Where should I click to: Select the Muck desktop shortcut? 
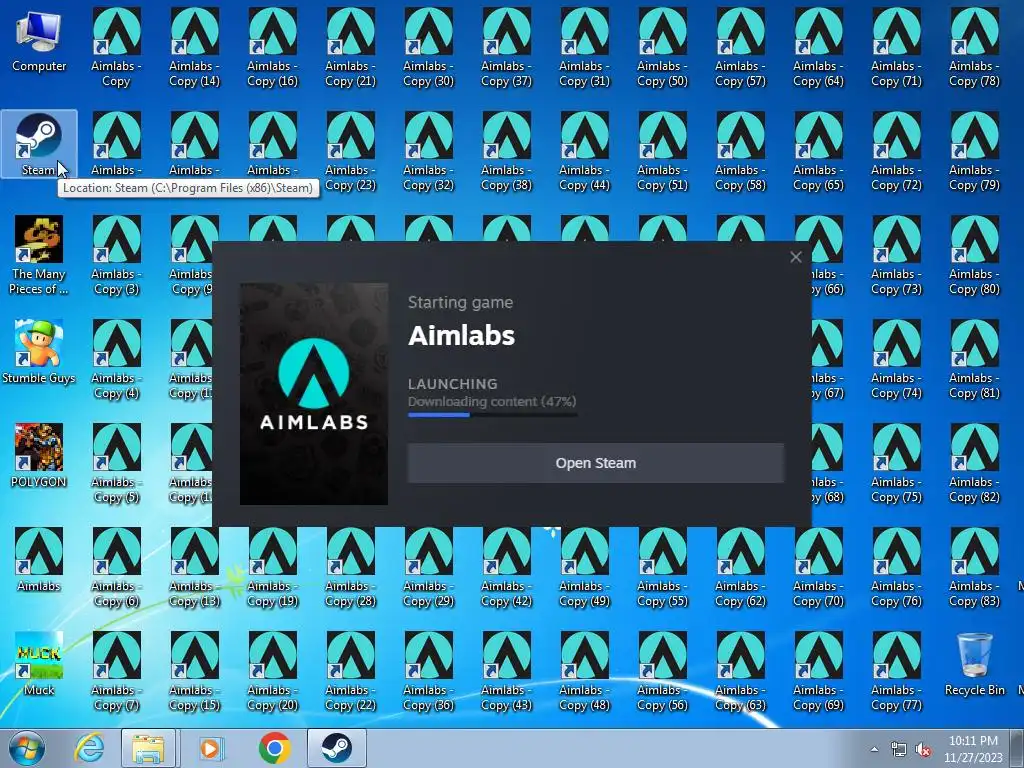tap(39, 664)
